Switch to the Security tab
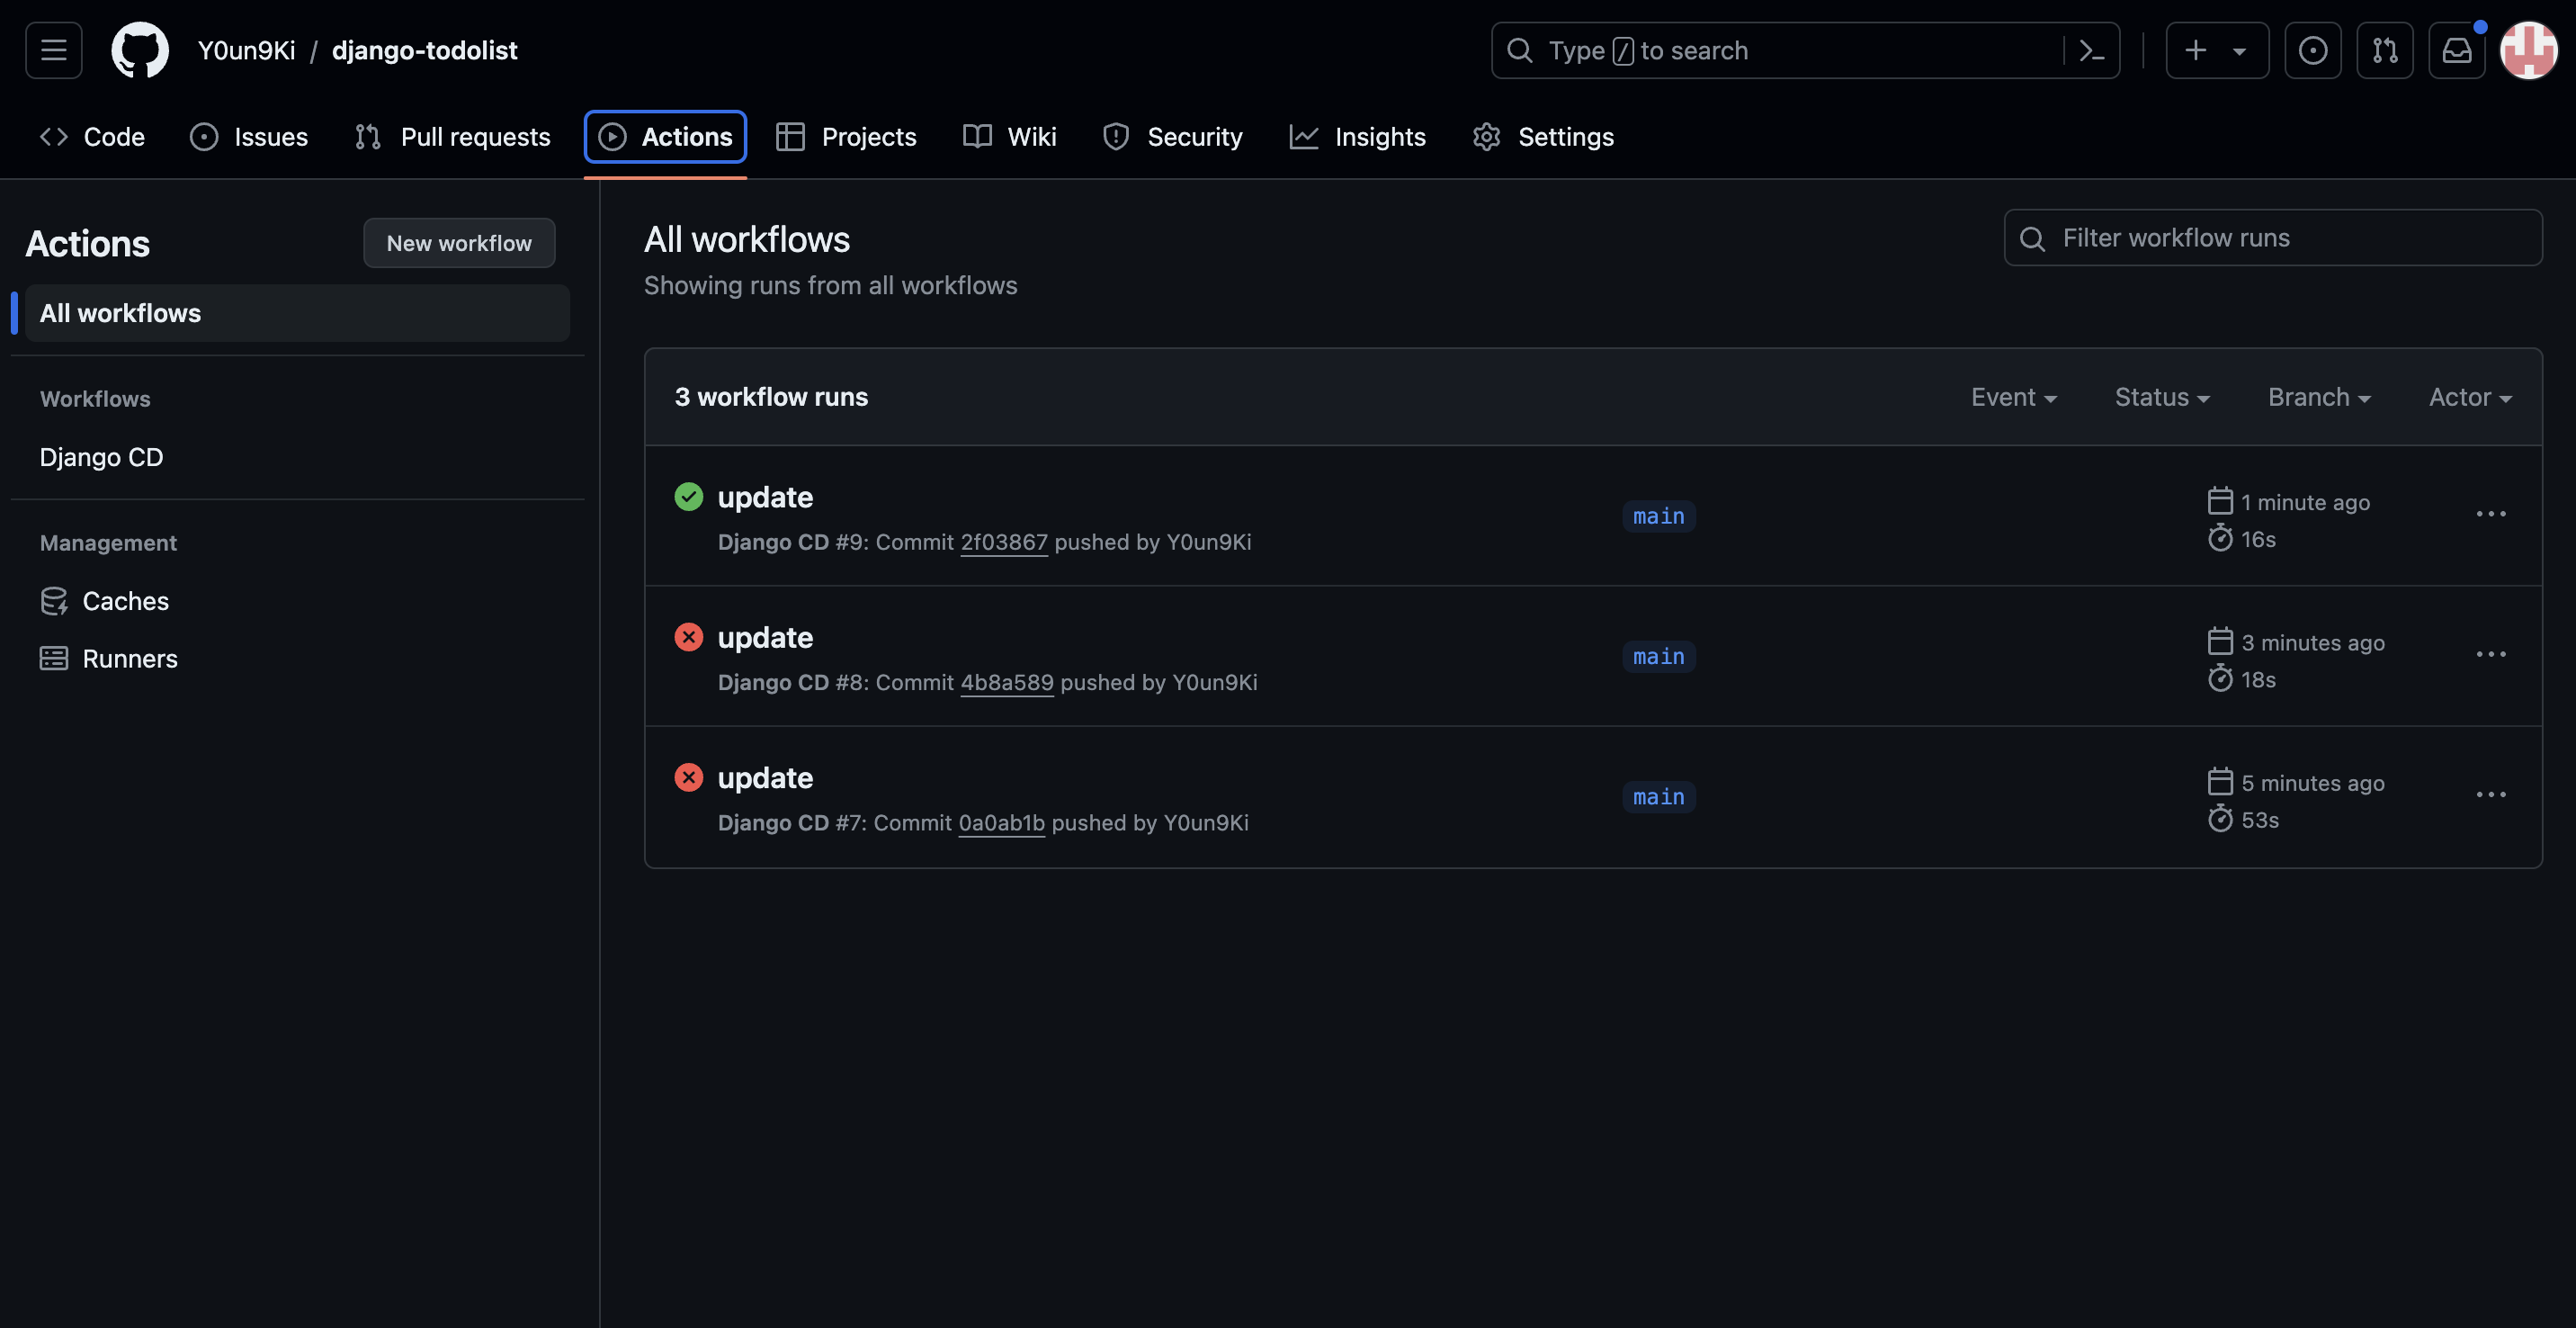Screen dimensions: 2576x1328 tap(1173, 137)
